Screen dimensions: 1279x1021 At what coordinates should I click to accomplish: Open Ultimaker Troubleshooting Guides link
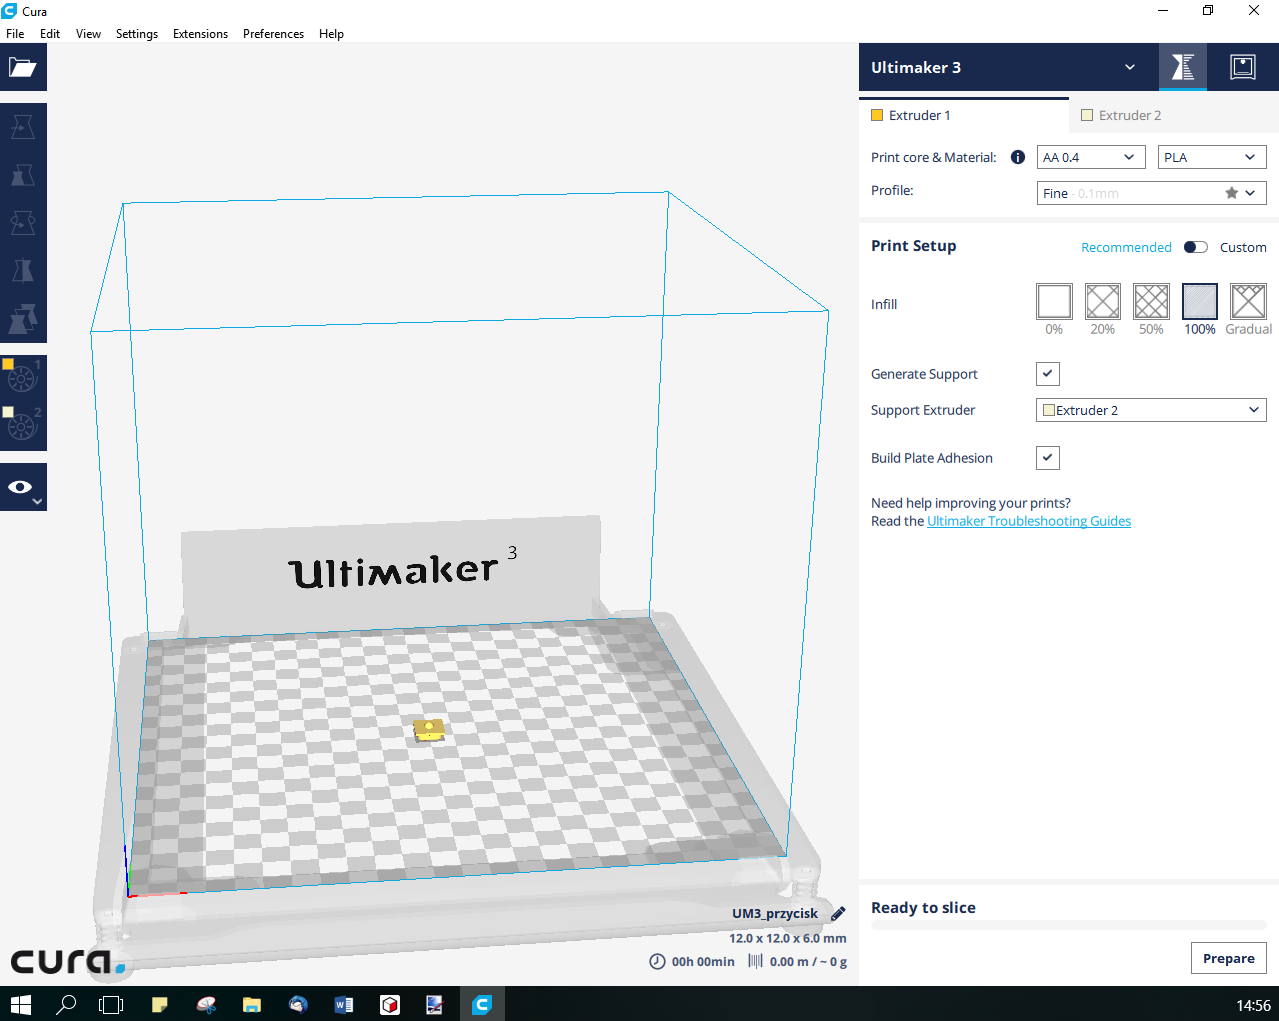click(x=1029, y=521)
